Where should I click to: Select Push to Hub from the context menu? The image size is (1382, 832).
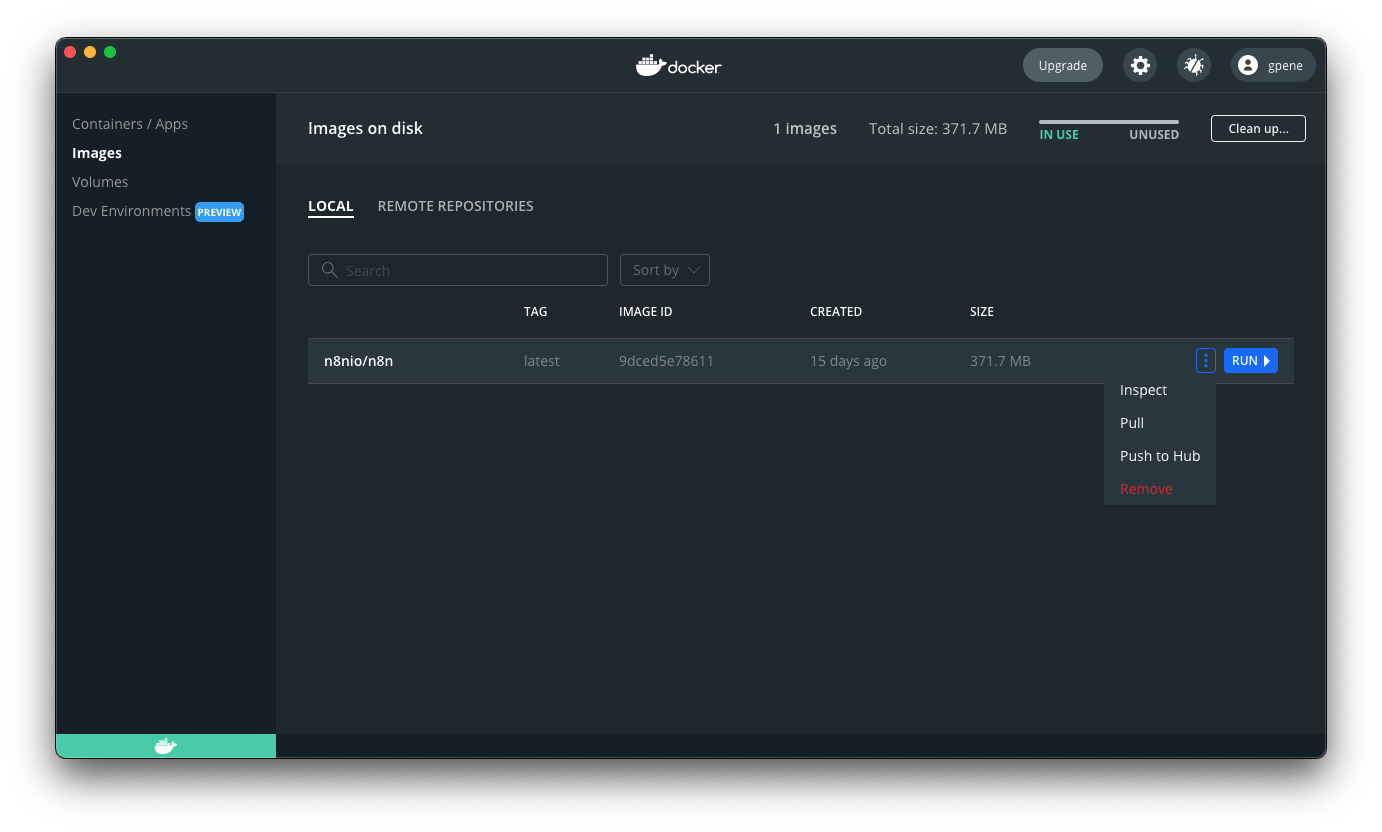pyautogui.click(x=1159, y=455)
